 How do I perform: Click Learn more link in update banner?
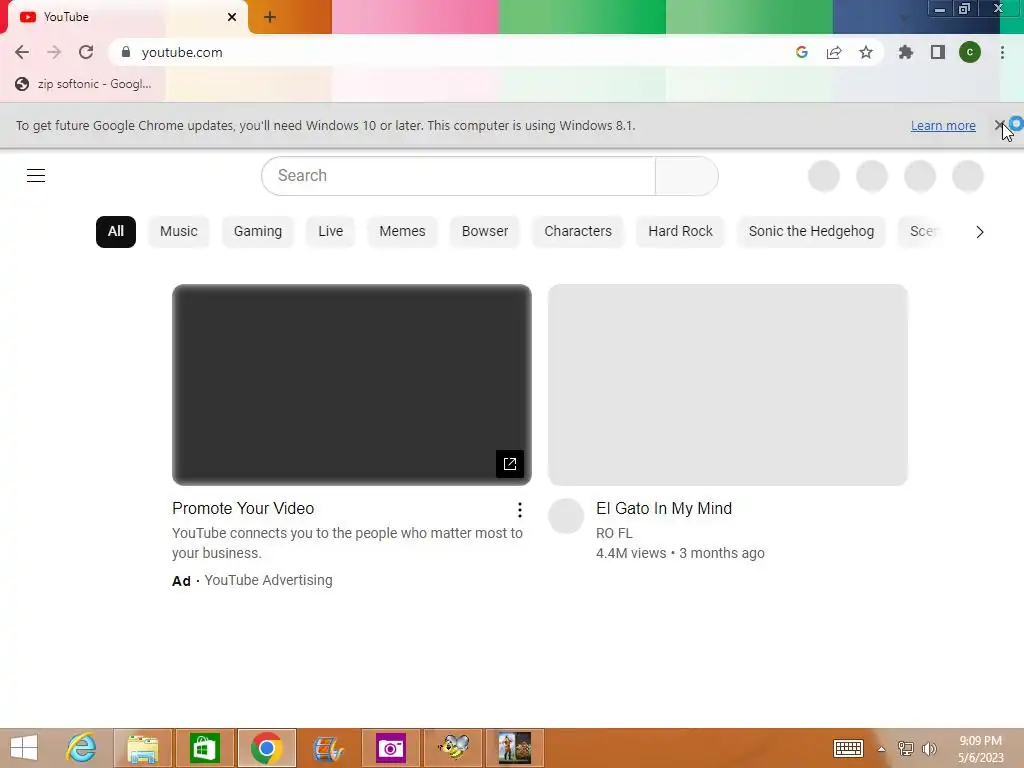tap(943, 125)
